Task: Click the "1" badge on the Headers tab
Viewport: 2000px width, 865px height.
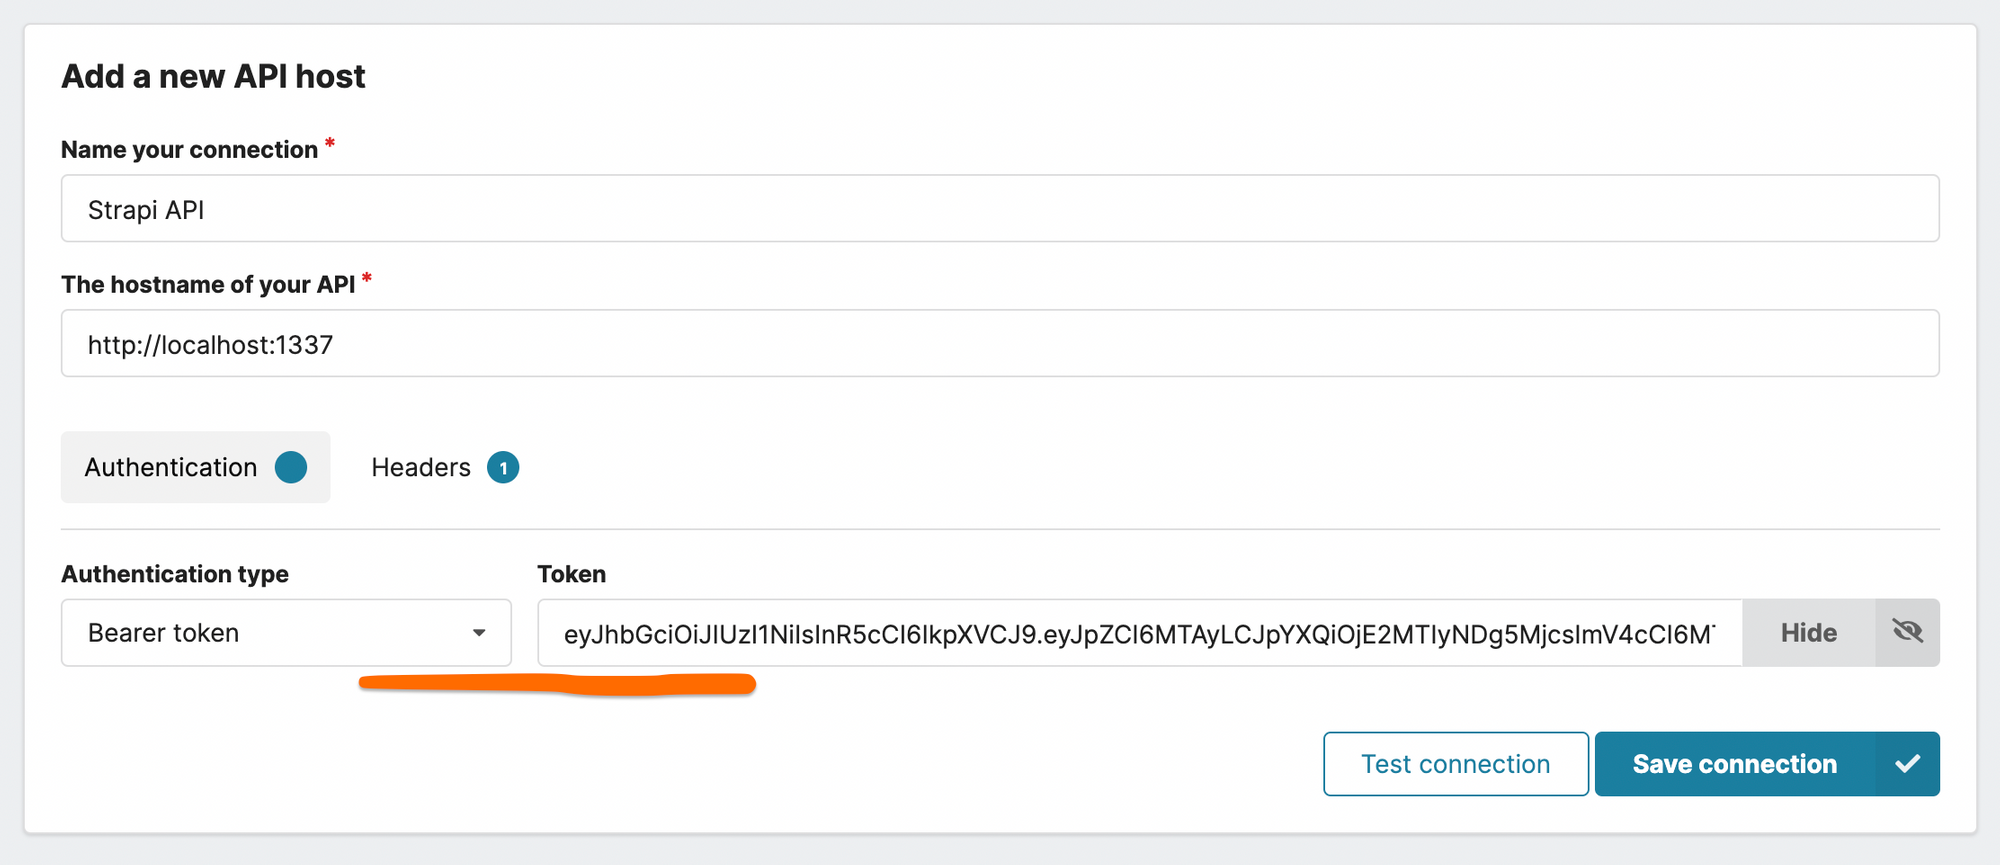Action: pyautogui.click(x=504, y=467)
